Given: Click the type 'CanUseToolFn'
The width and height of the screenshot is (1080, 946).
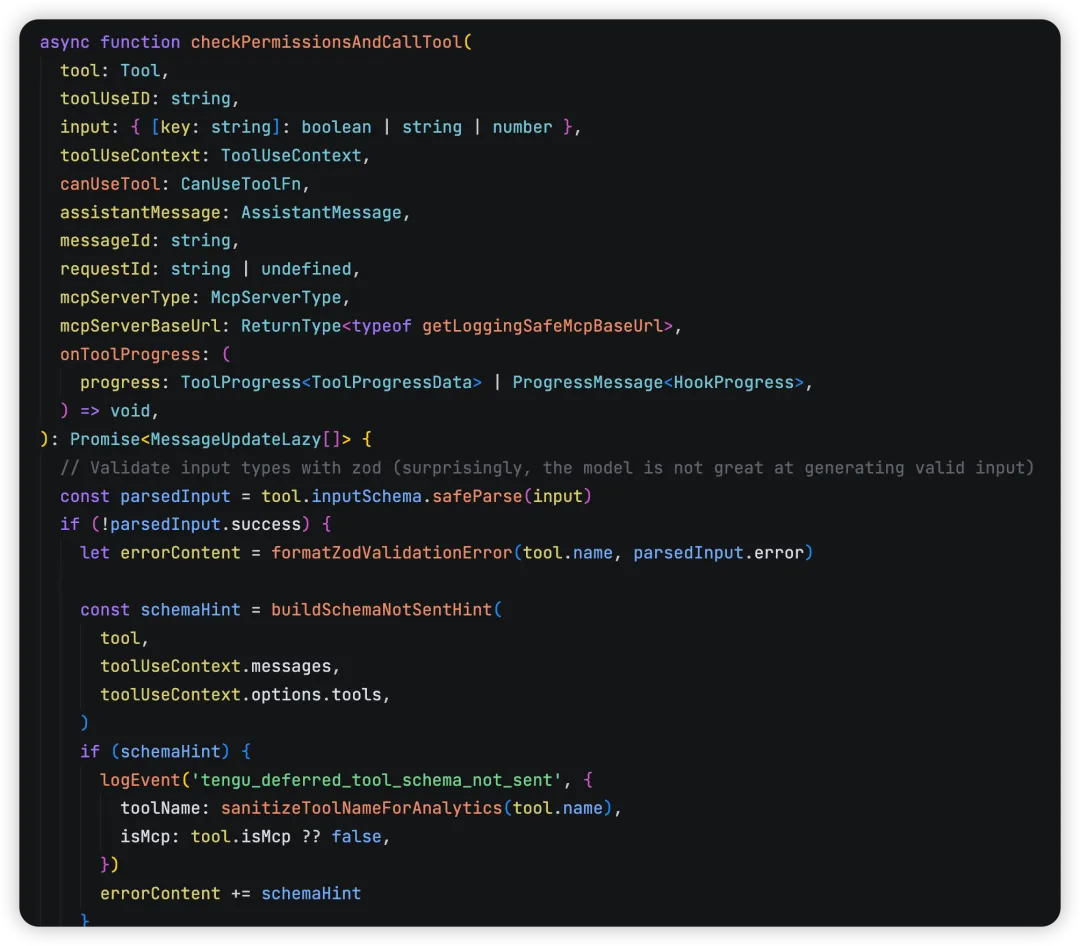Looking at the screenshot, I should click(x=240, y=184).
